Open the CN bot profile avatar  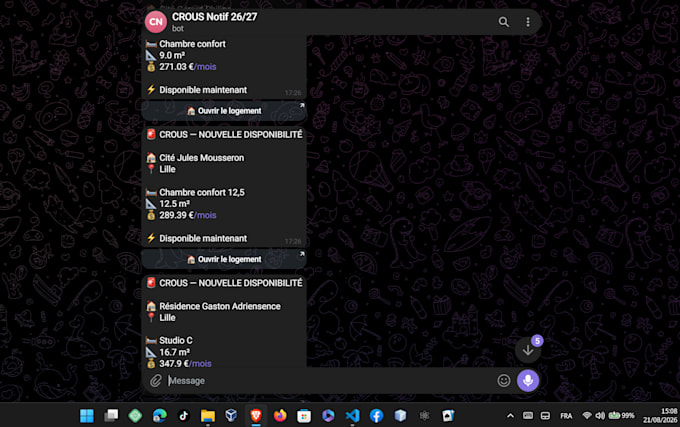pos(156,22)
